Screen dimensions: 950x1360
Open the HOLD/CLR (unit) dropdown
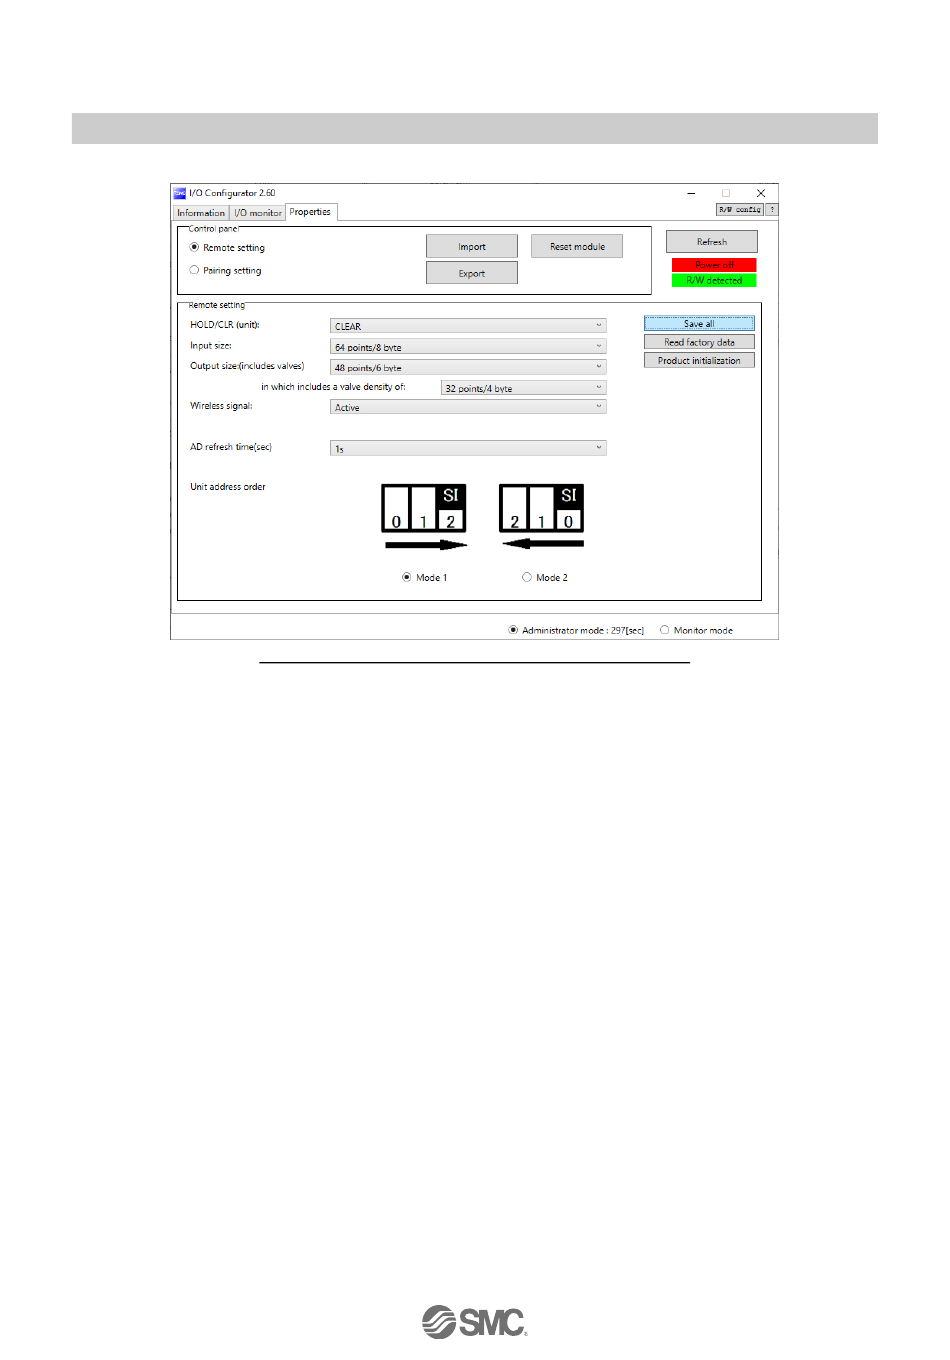pyautogui.click(x=468, y=326)
